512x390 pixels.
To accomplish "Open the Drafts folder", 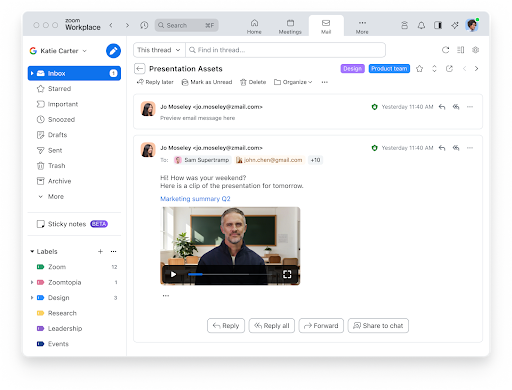I will pyautogui.click(x=74, y=135).
